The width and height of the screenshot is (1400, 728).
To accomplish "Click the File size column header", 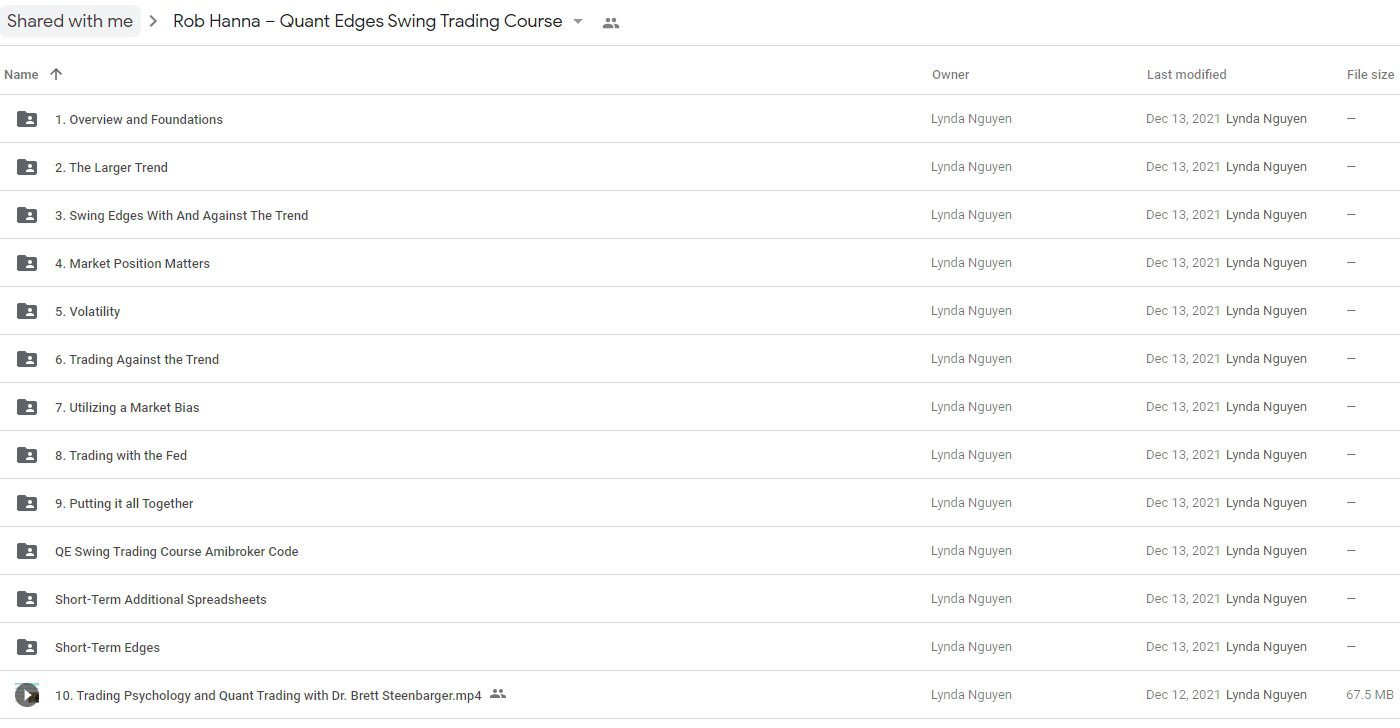I will (x=1370, y=74).
